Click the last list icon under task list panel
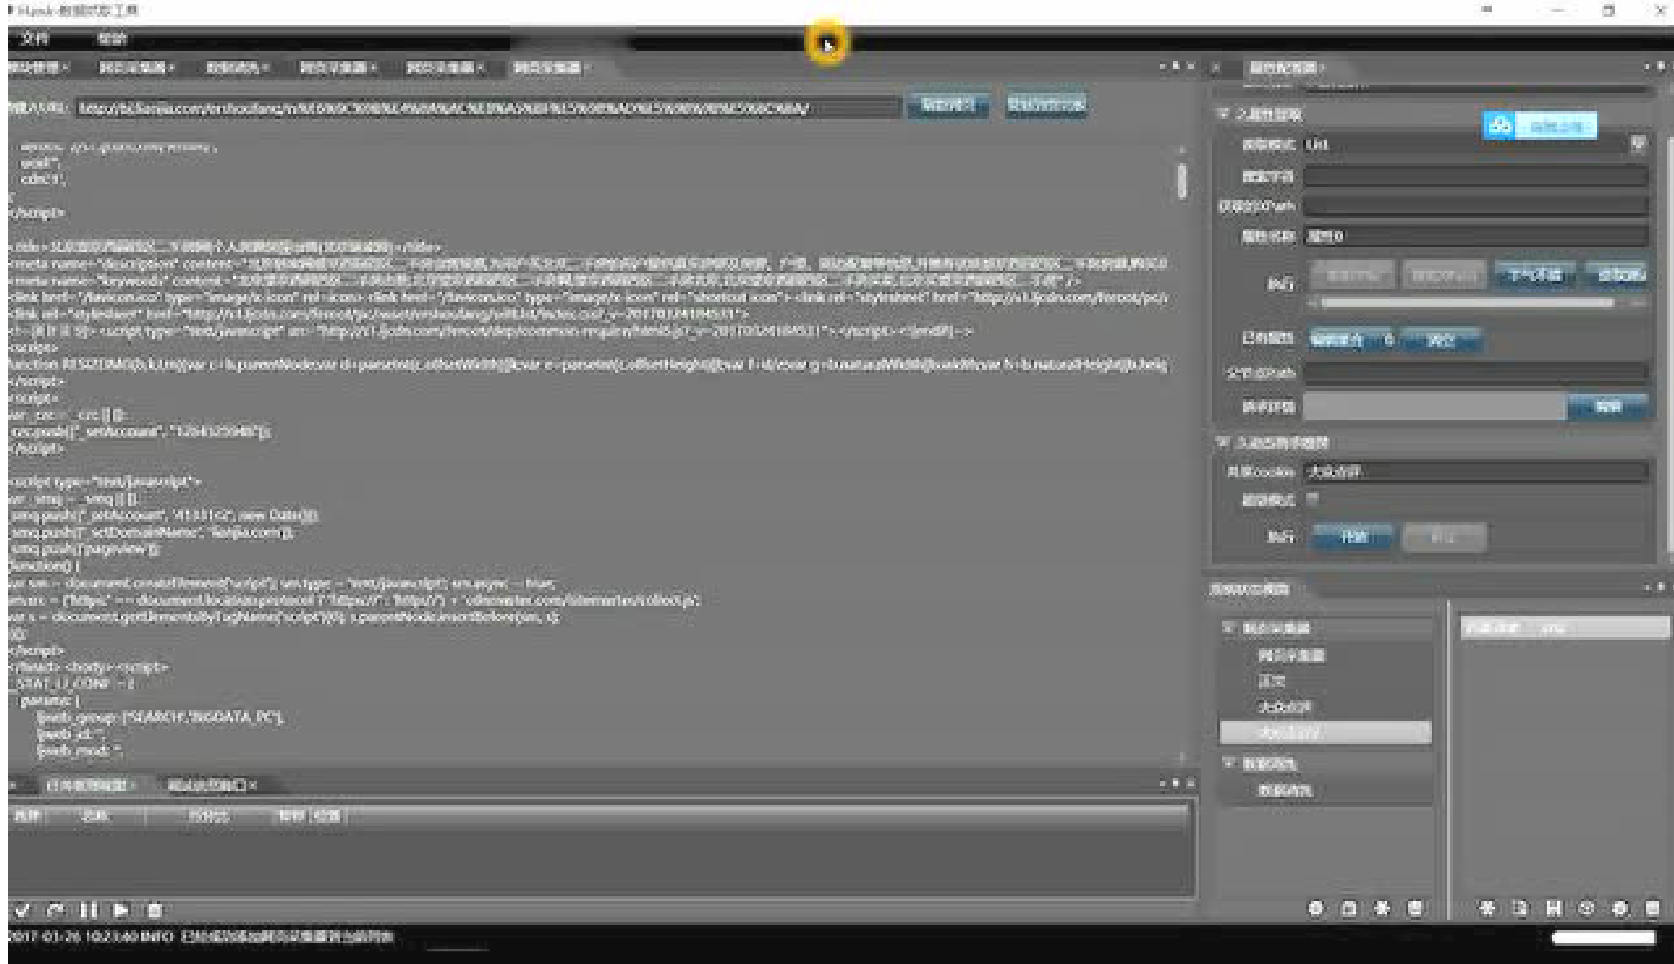Viewport: 1674px width, 964px height. pyautogui.click(x=1652, y=908)
